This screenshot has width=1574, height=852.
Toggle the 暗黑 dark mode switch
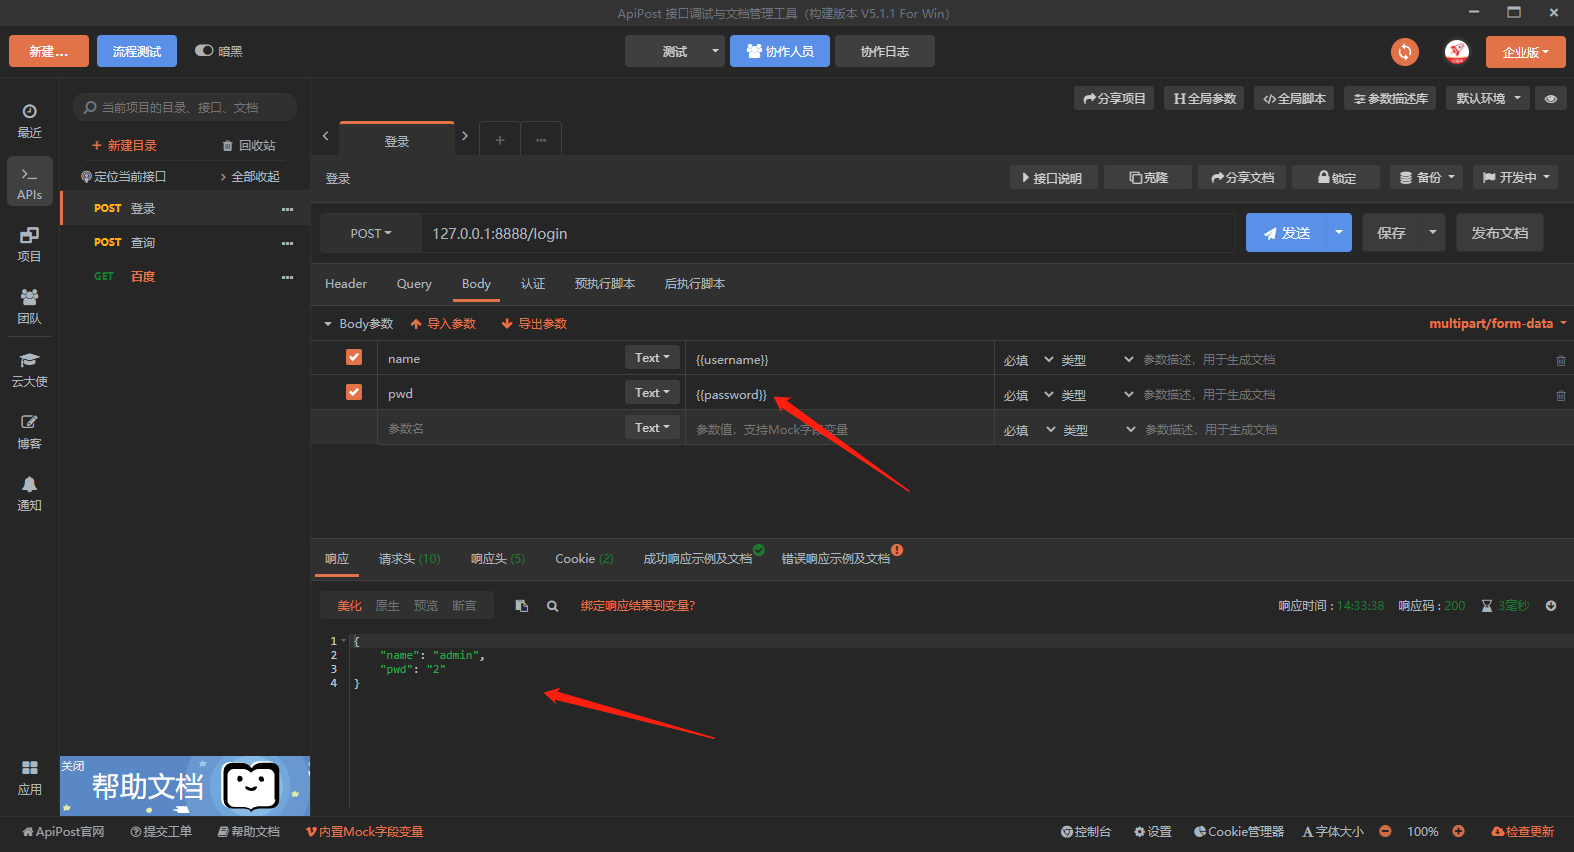[x=204, y=51]
